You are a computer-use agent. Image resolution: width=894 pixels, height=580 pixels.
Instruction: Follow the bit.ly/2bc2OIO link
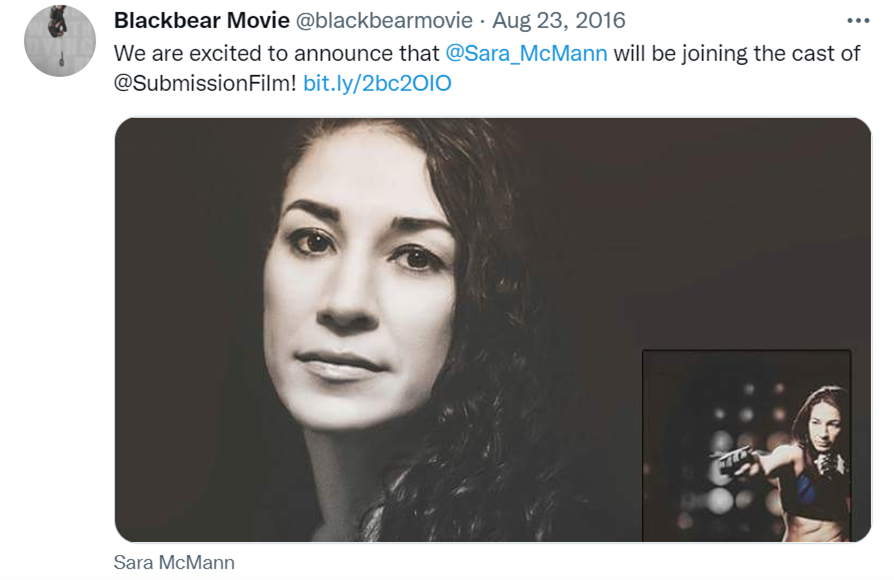coord(377,83)
